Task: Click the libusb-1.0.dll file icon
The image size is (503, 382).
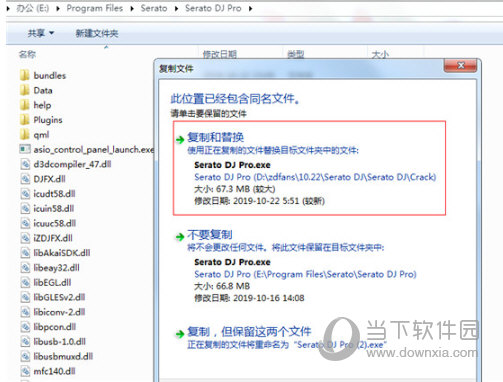Action: click(x=25, y=341)
